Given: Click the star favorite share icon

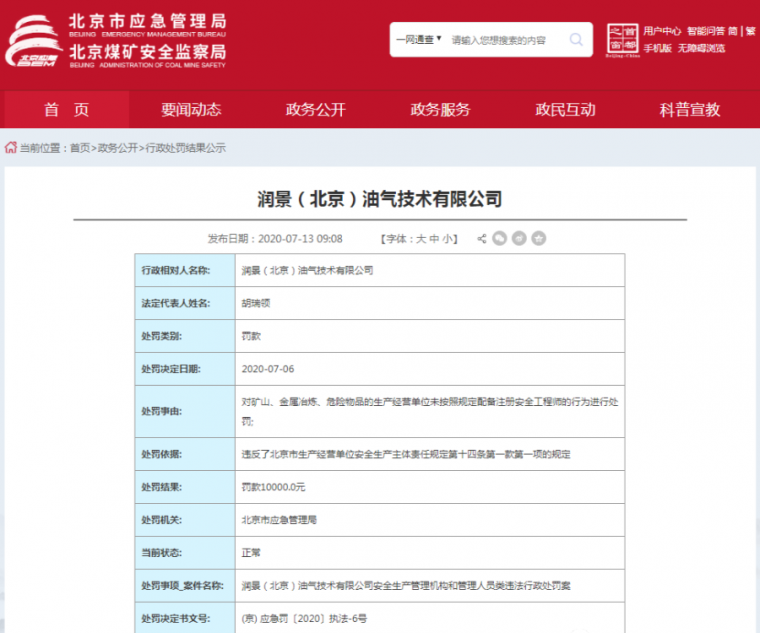Looking at the screenshot, I should click(x=538, y=239).
